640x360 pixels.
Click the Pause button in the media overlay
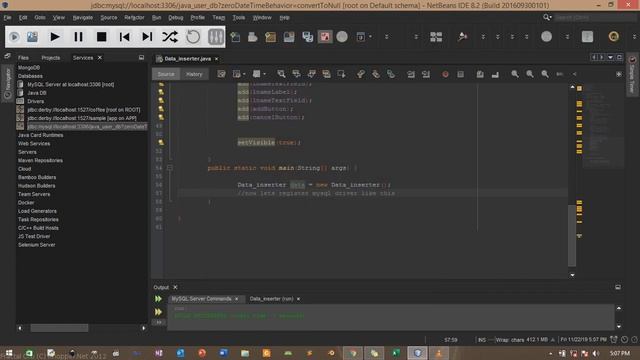pyautogui.click(x=78, y=37)
